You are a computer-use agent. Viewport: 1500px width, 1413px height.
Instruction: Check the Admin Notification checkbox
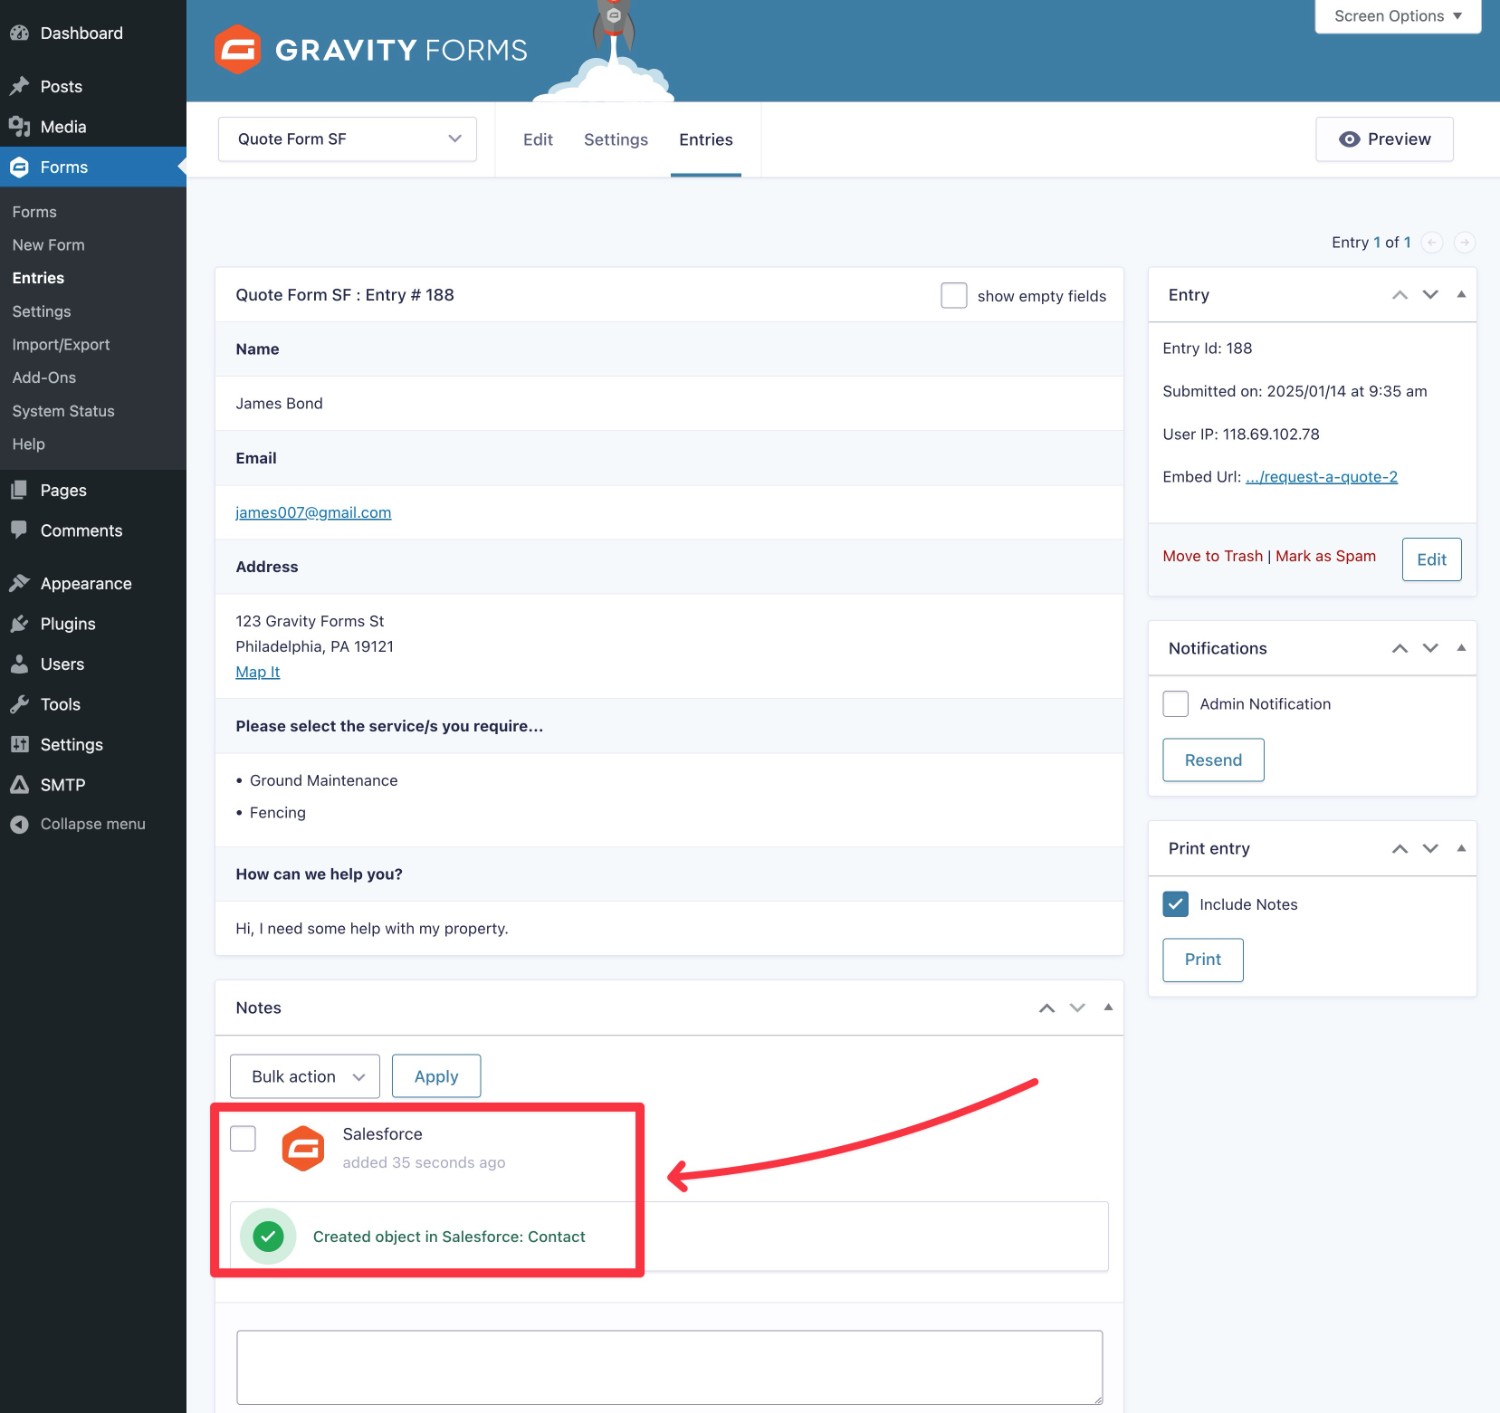pos(1176,704)
